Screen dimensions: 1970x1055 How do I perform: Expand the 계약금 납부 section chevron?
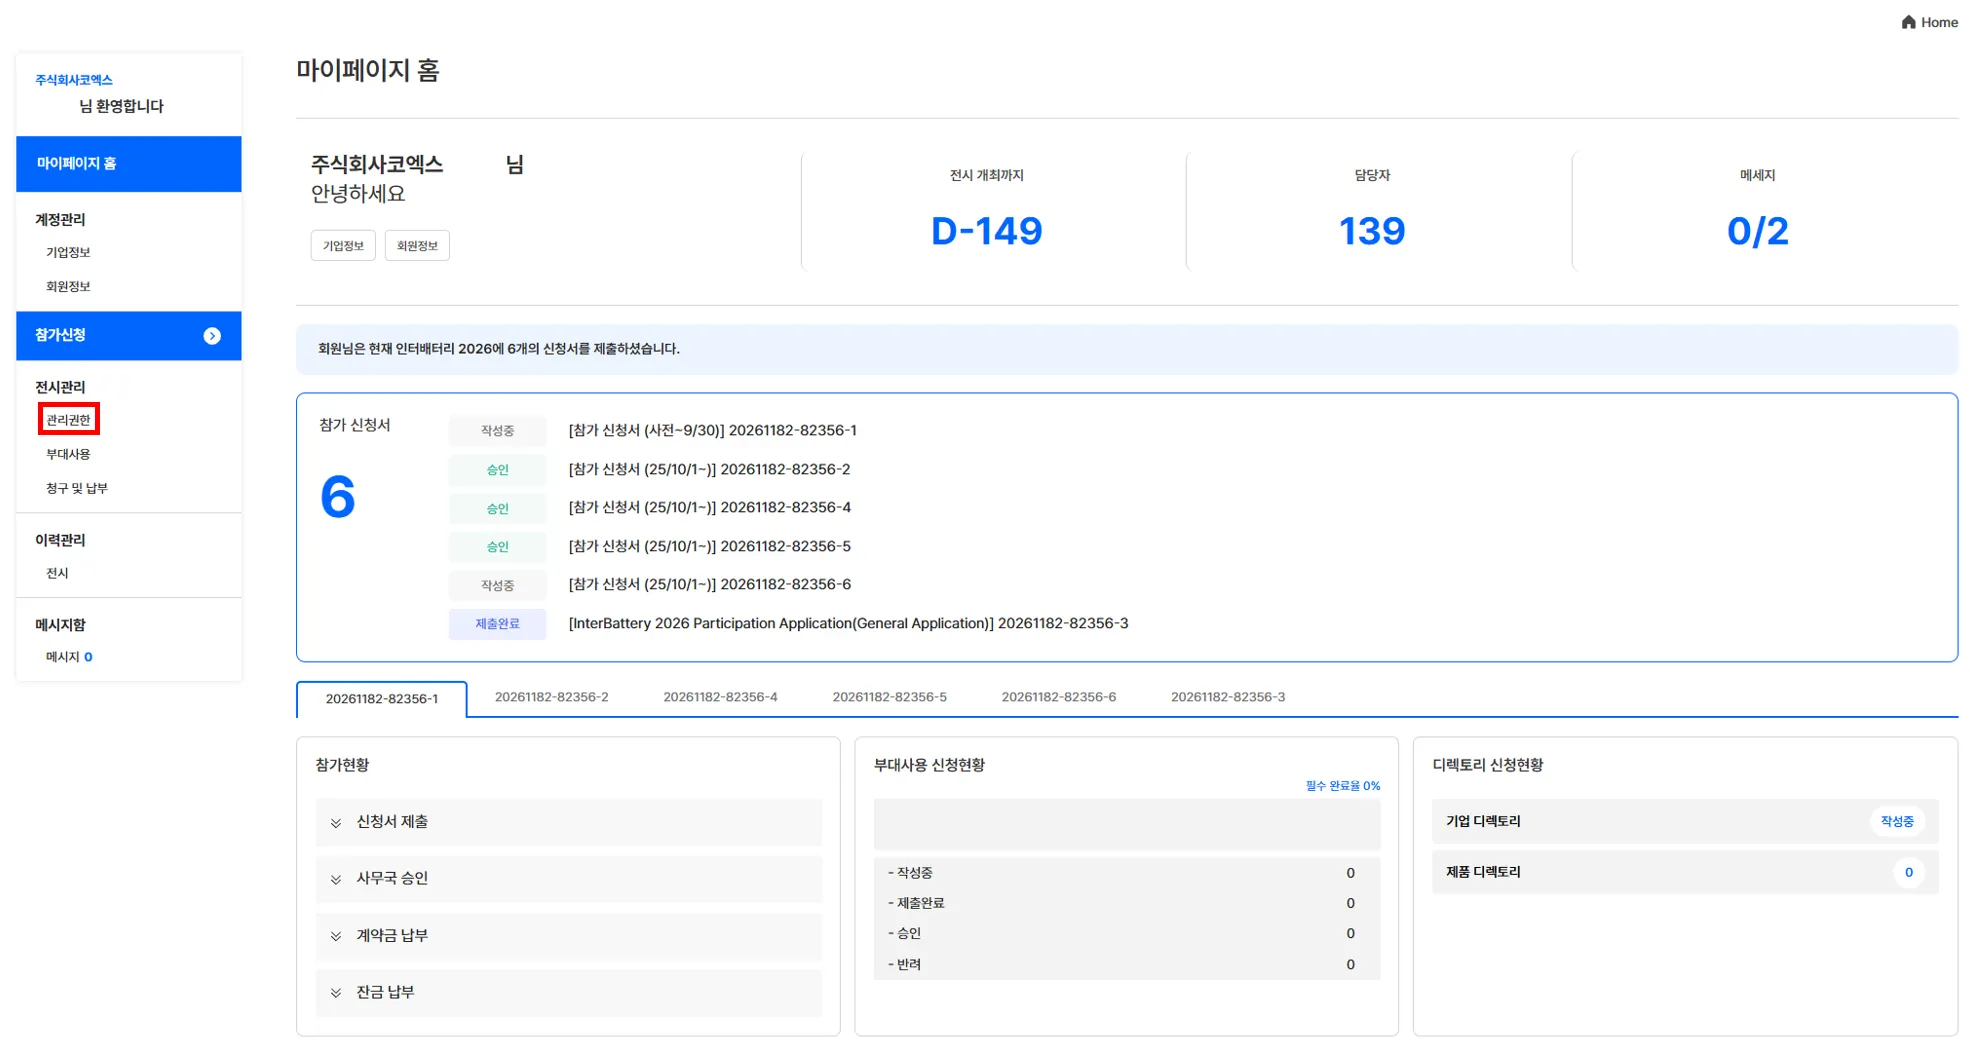click(336, 937)
